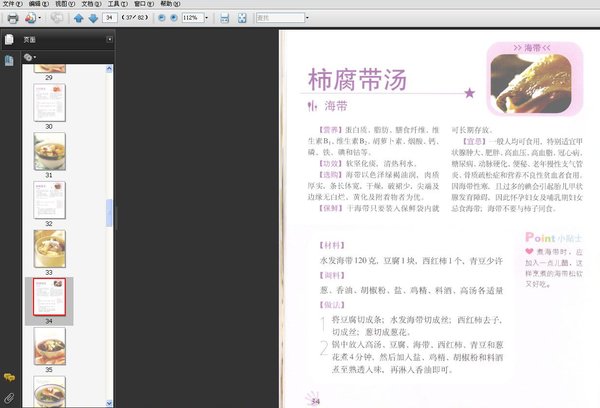Screen dimensions: 600x408
Task: Click the 【做法】 heading in the recipe
Action: tap(332, 305)
